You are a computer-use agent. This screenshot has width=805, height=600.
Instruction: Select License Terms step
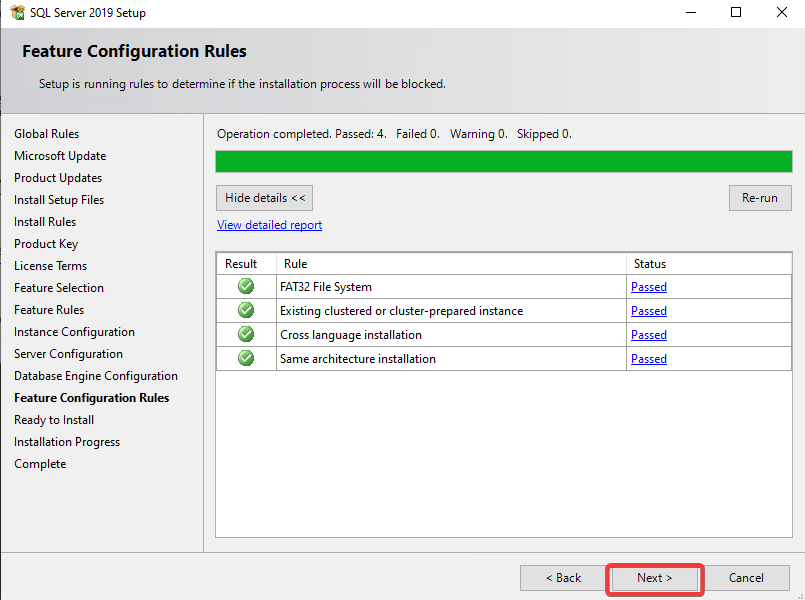coord(51,266)
